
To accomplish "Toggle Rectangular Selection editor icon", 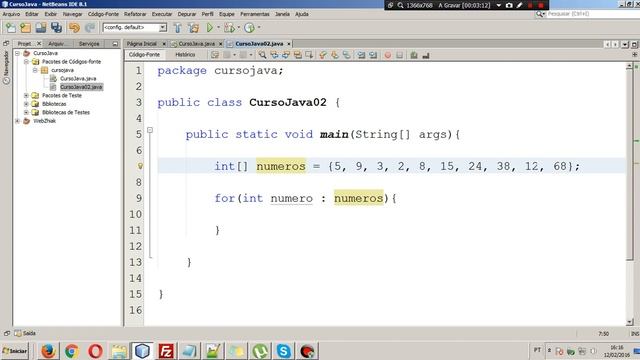I will click(x=309, y=55).
